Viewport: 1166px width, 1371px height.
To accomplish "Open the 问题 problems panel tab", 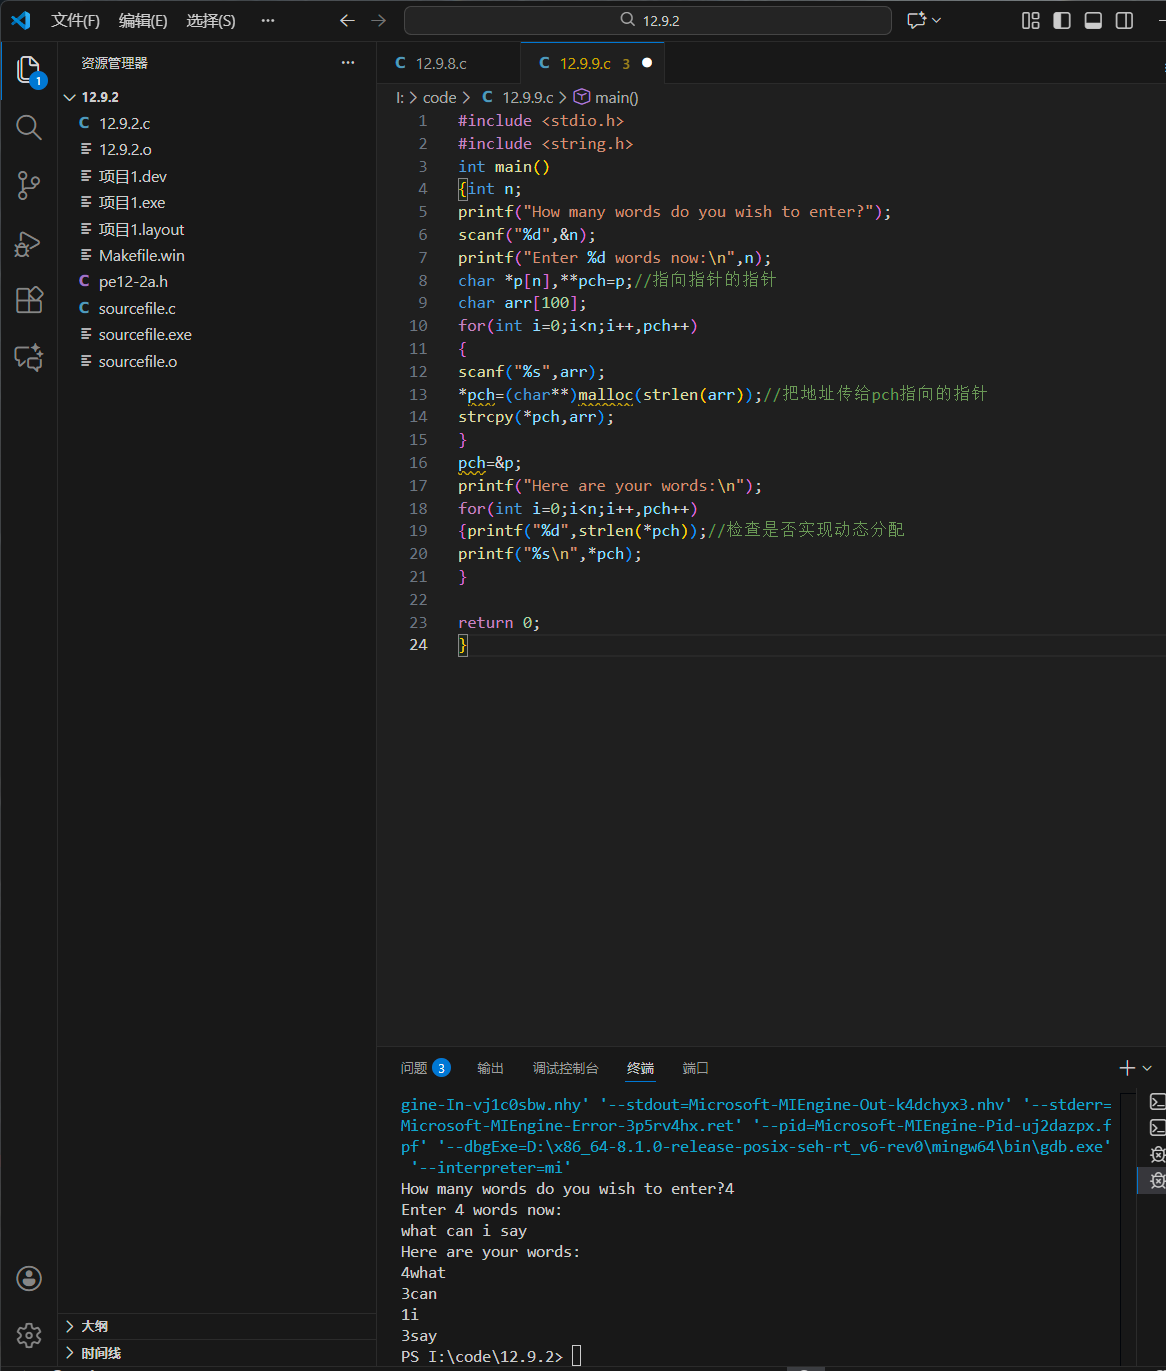I will click(425, 1068).
